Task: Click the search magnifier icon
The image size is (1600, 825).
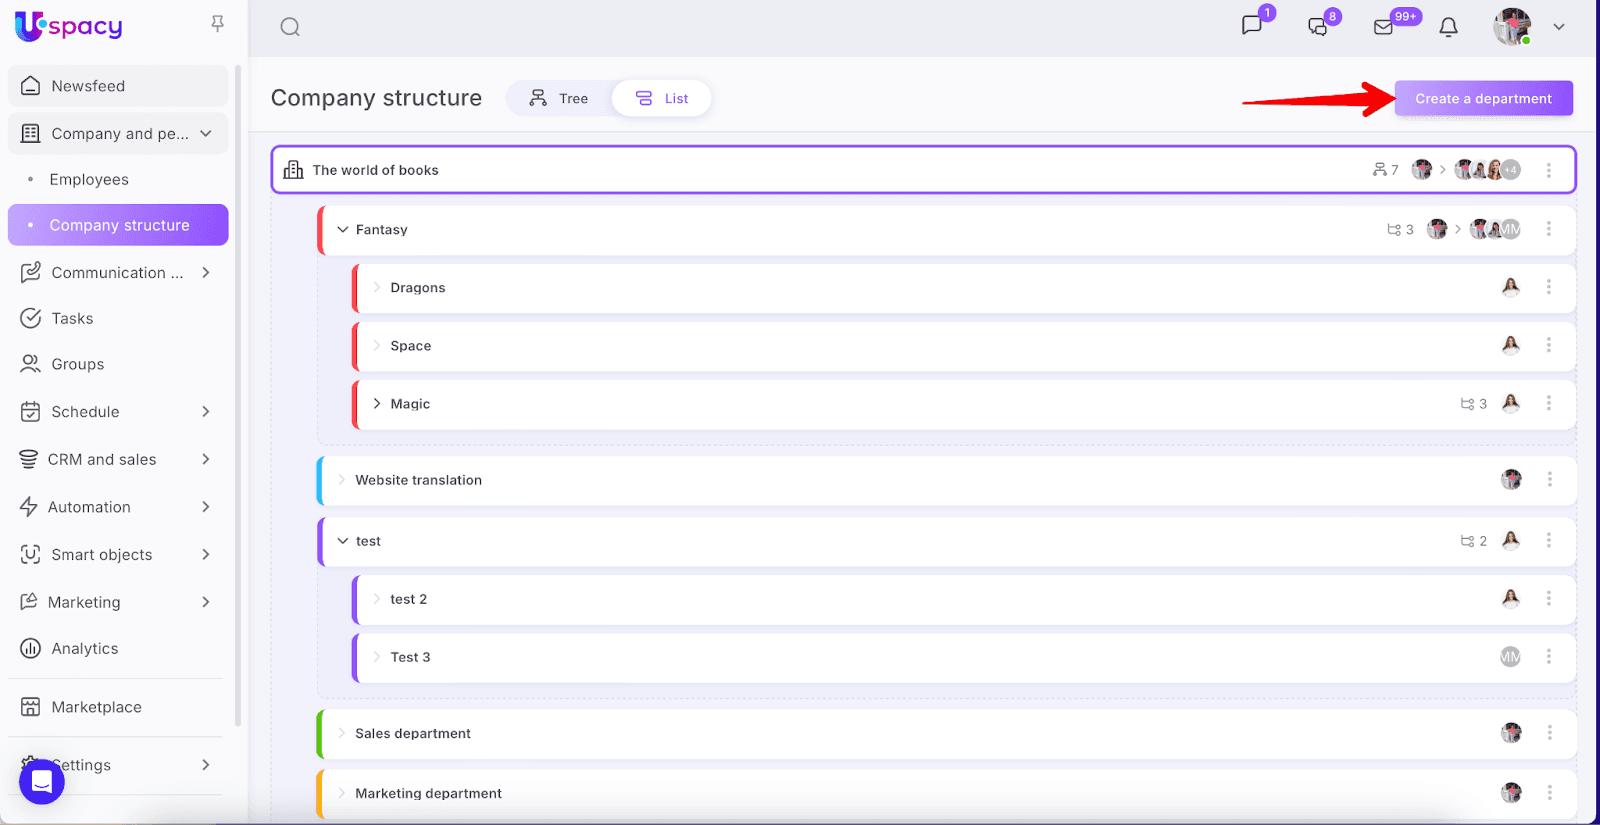Action: (290, 27)
